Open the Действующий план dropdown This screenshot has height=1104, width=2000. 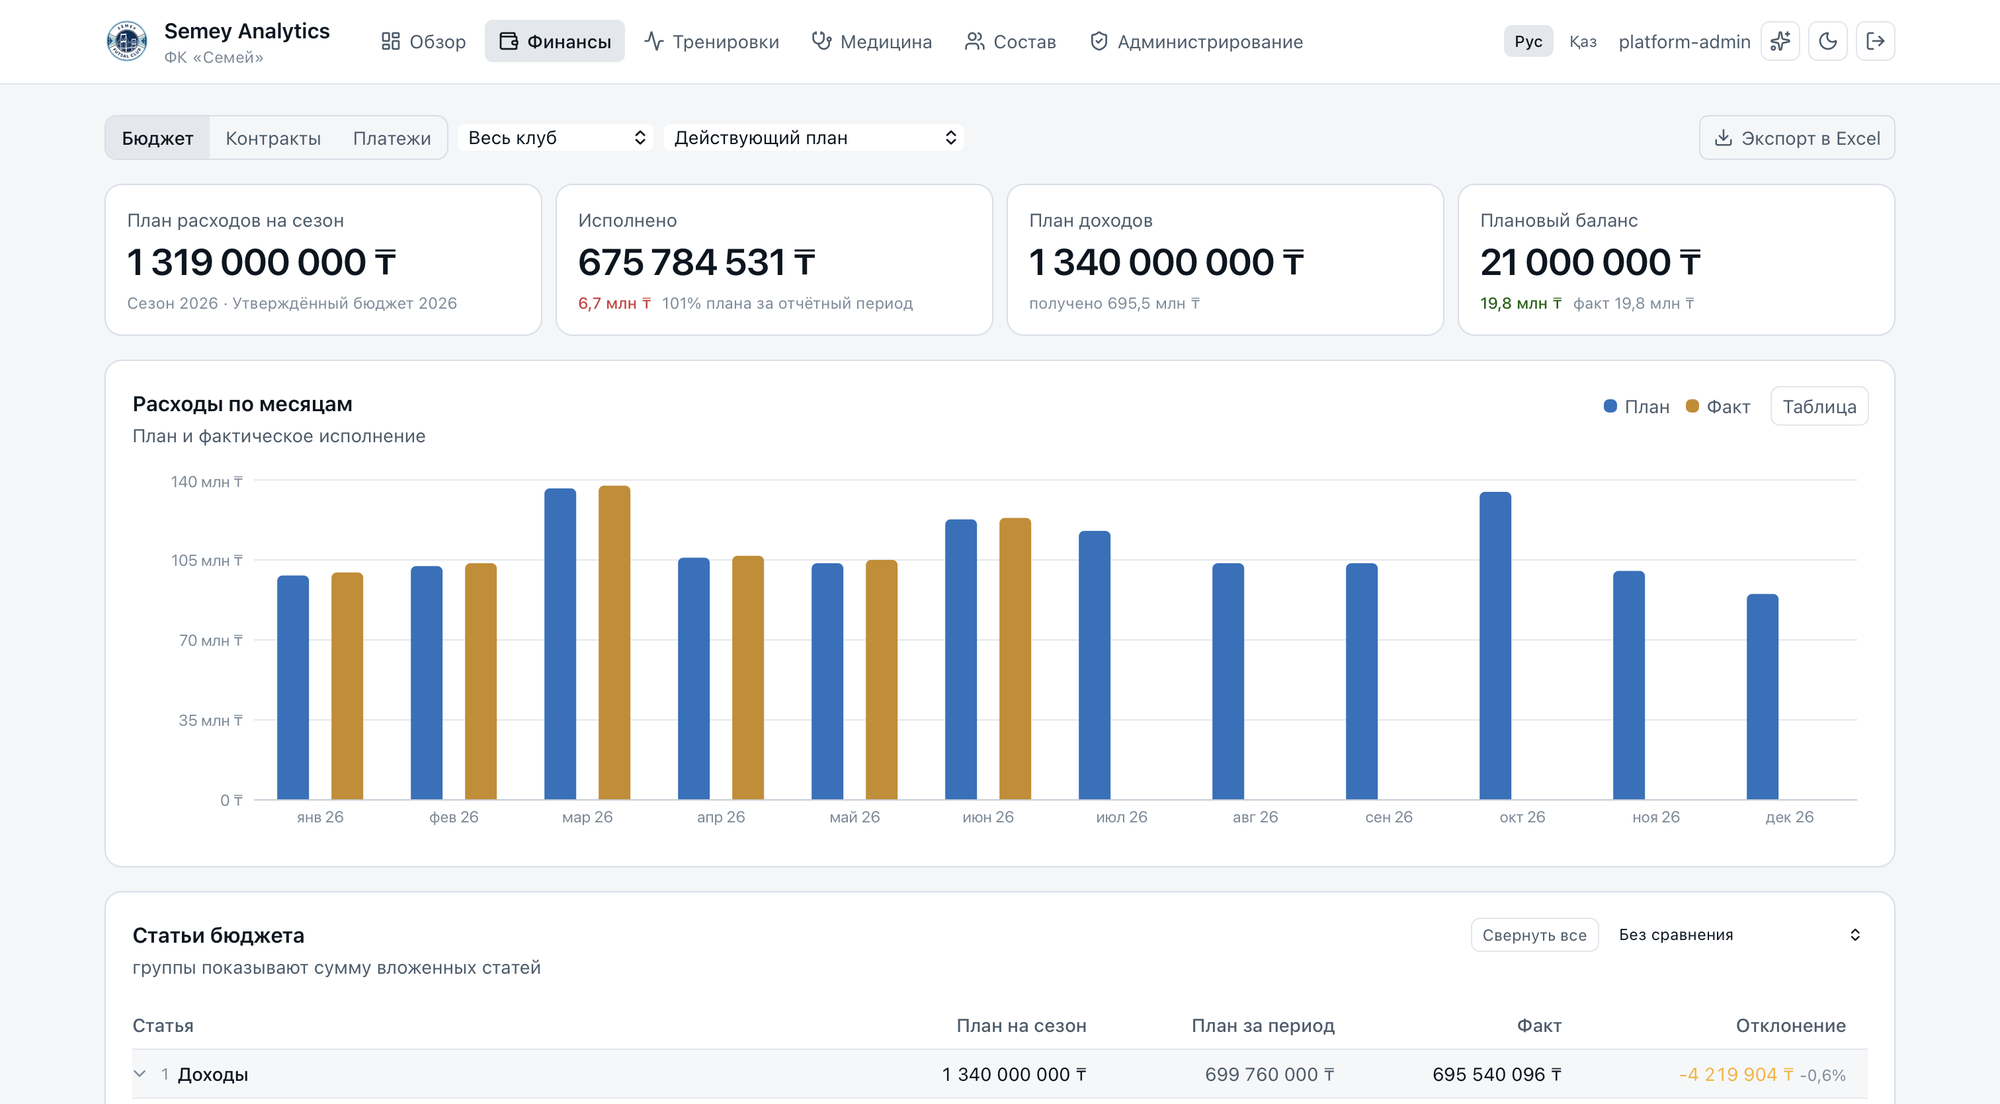coord(814,138)
